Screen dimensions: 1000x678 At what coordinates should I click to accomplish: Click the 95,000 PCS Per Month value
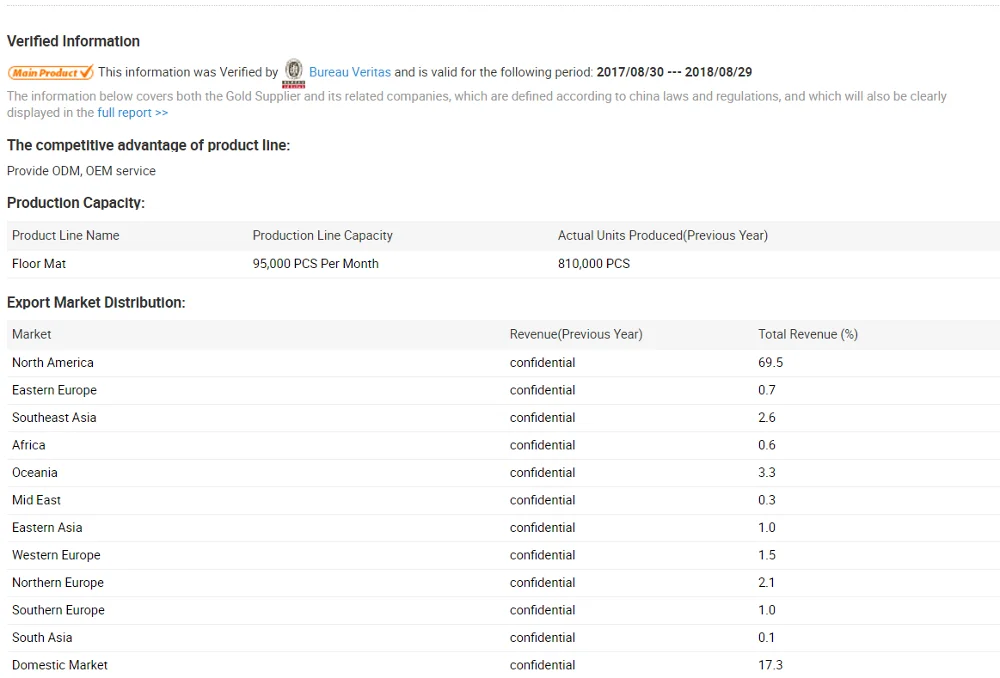[x=315, y=264]
